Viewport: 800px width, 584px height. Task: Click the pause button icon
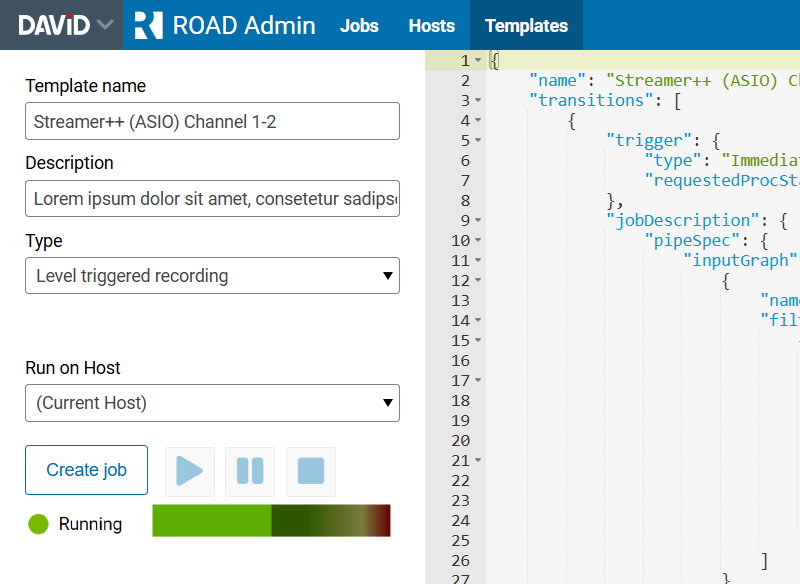[x=250, y=471]
